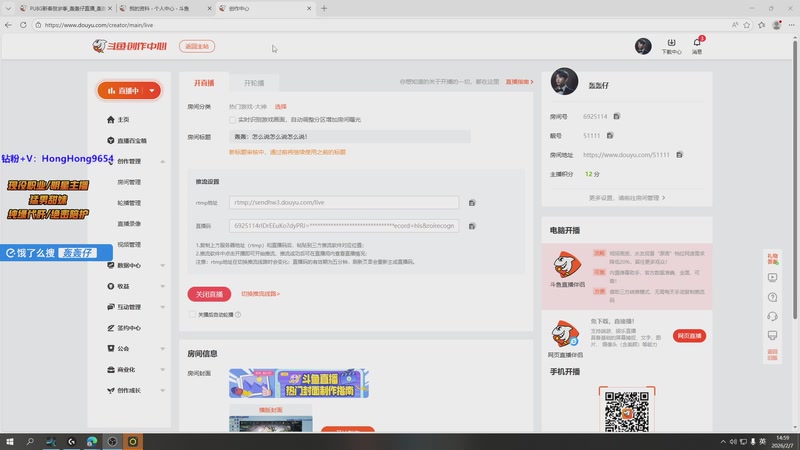Click the 下载中心 download icon
800x450 pixels.
(x=671, y=45)
